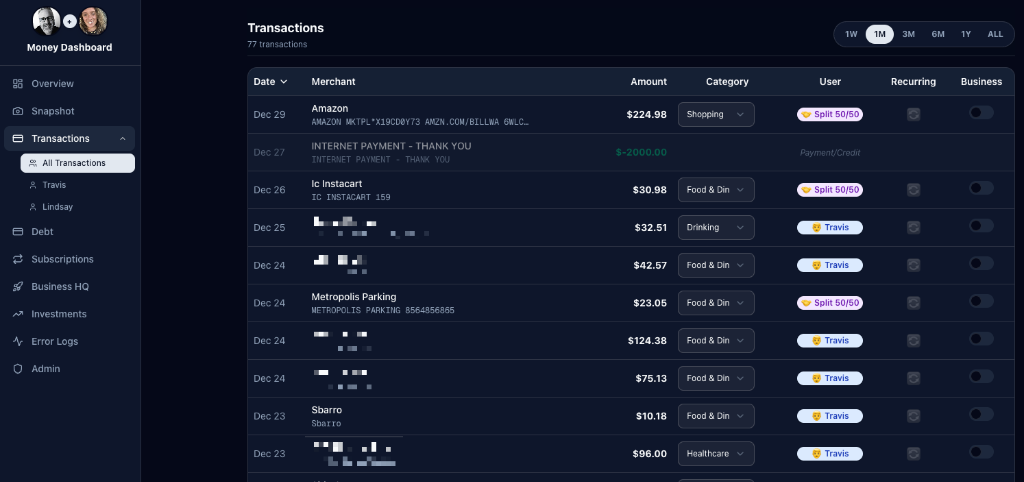Open category dropdown for Metropolis Parking

[716, 302]
